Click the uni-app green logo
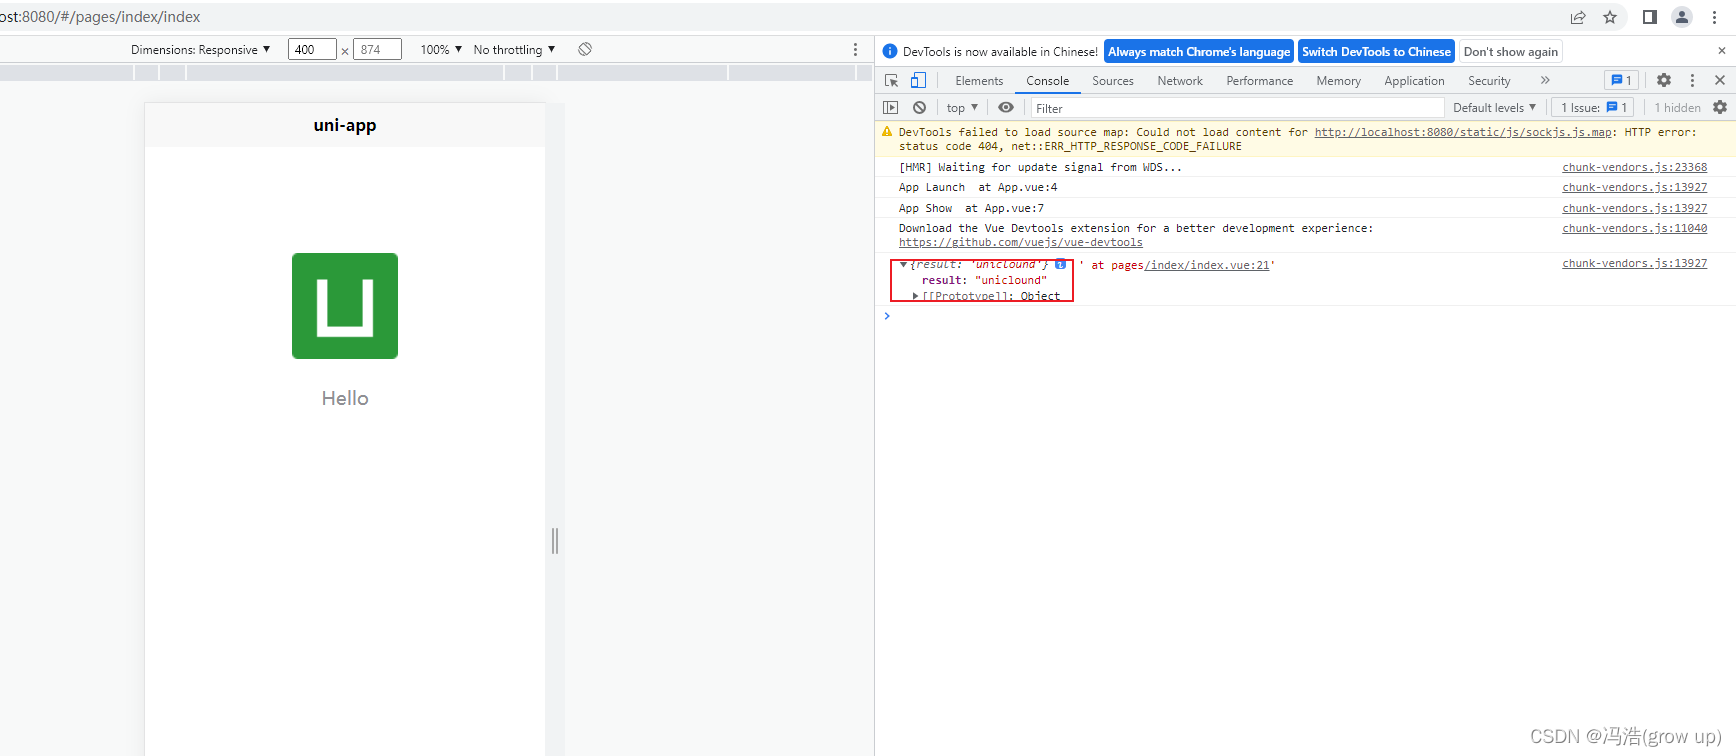The width and height of the screenshot is (1736, 756). (345, 306)
